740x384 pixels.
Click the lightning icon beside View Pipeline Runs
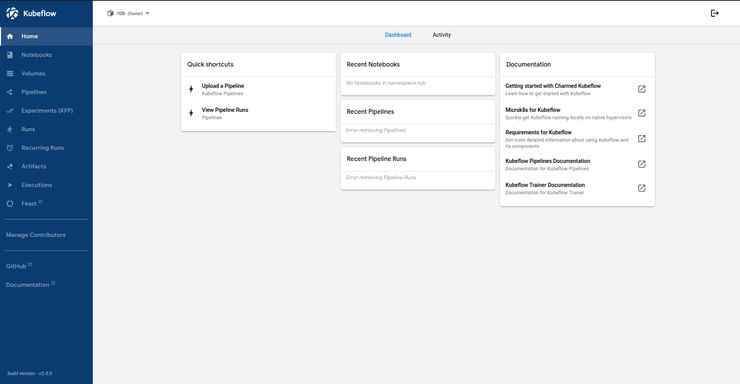coord(191,113)
